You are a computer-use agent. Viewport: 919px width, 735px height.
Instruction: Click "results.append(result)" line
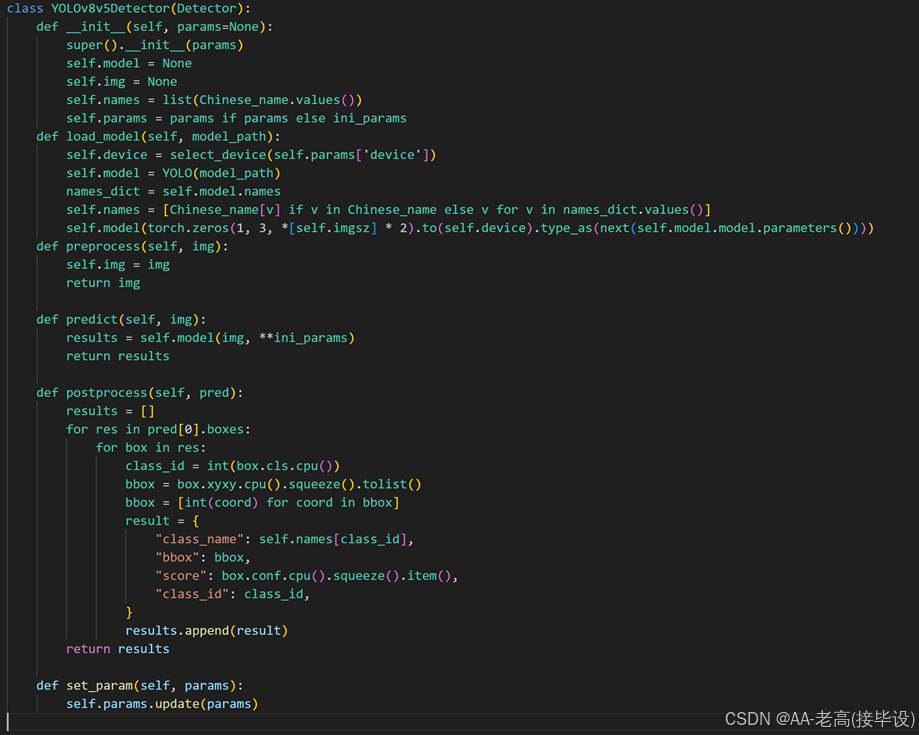point(207,631)
